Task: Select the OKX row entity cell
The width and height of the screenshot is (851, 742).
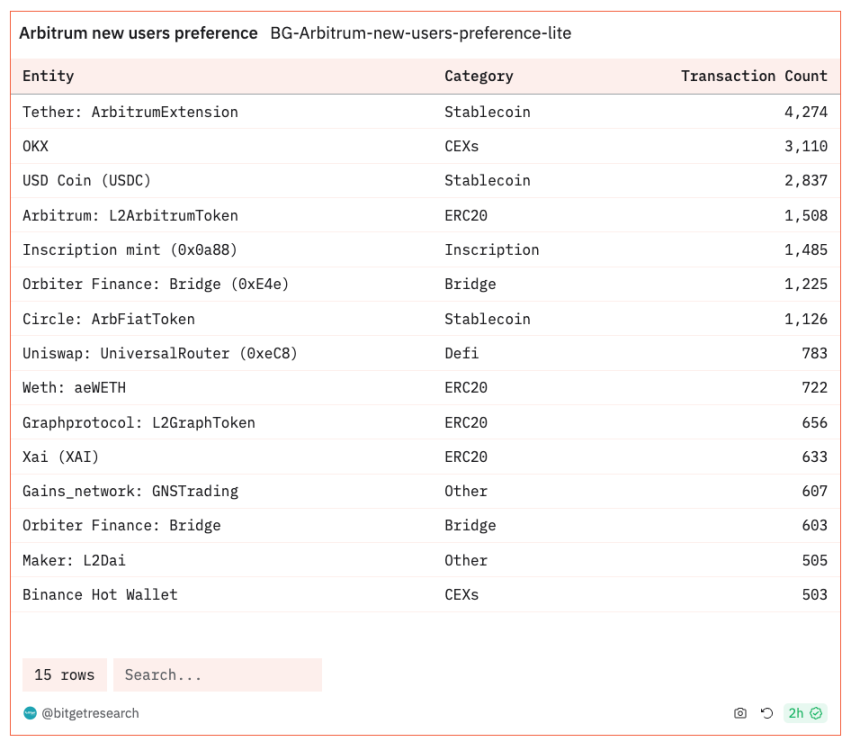Action: [35, 146]
